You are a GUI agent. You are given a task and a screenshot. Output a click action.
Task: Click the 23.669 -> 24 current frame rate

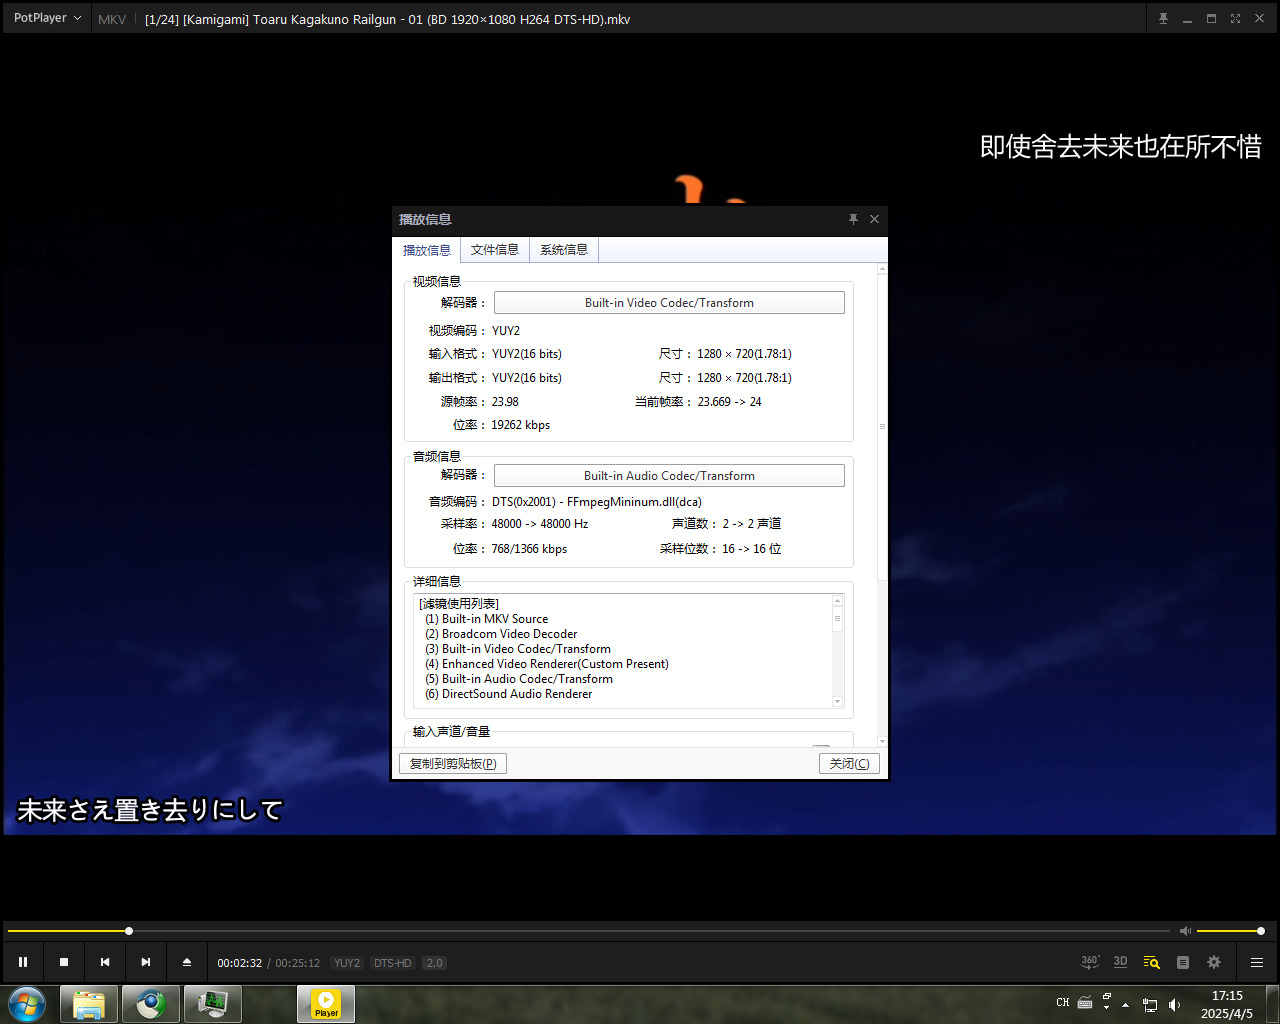pyautogui.click(x=729, y=402)
